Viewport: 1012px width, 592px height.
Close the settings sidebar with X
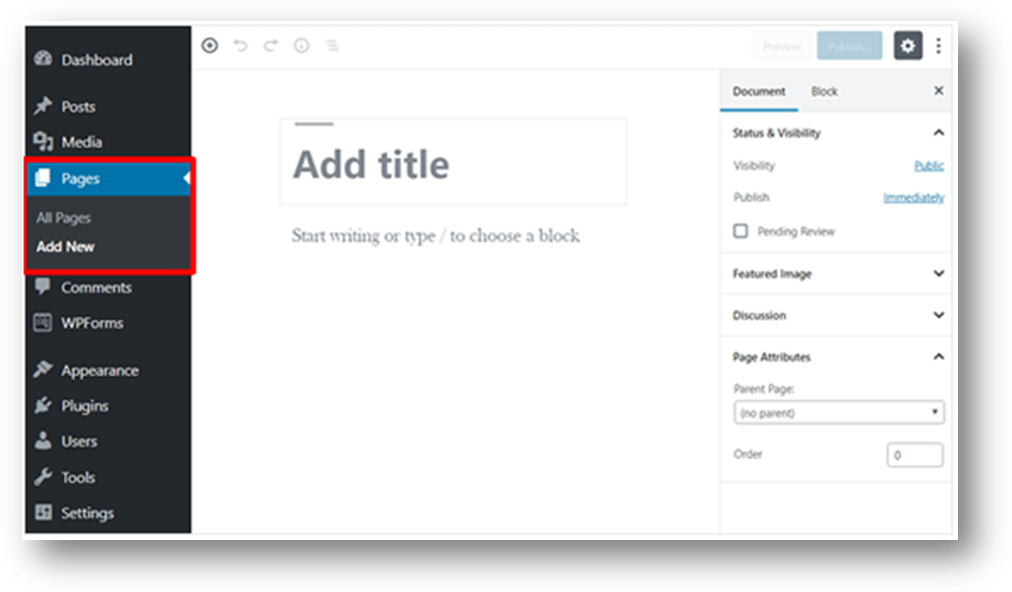pos(938,91)
